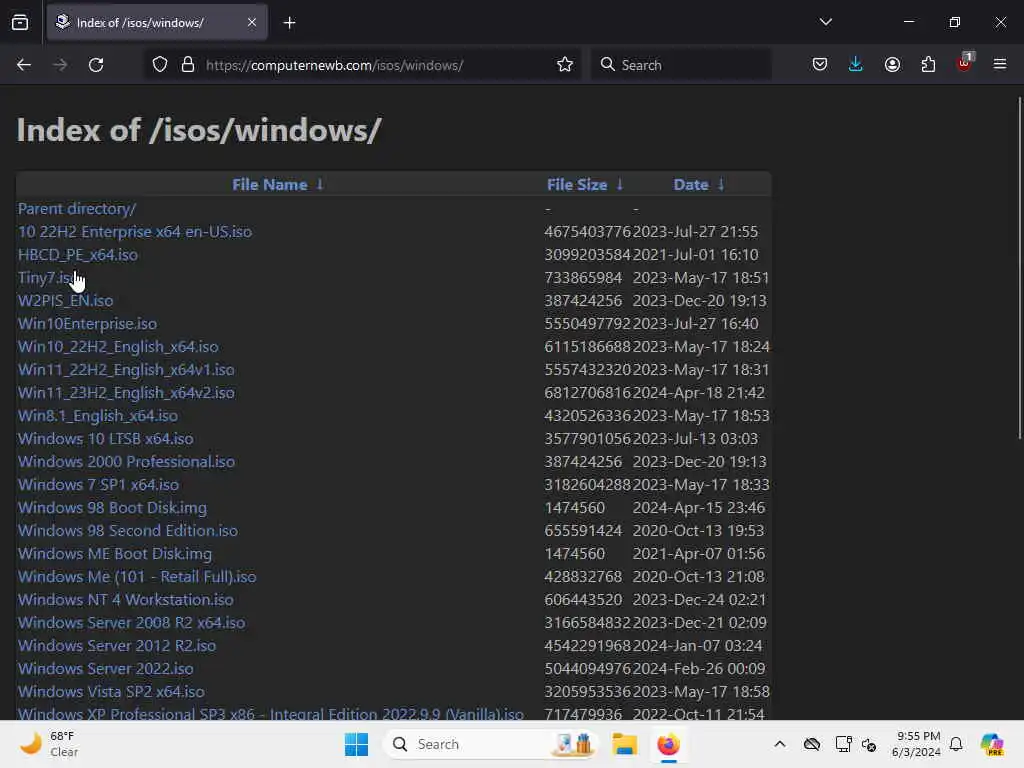The image size is (1024, 768).
Task: Open the Parent directory/ link
Action: 76,209
